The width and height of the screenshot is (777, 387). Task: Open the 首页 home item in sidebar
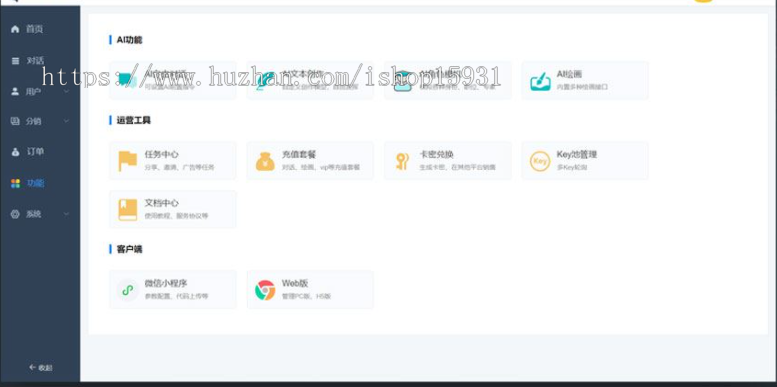(27, 29)
